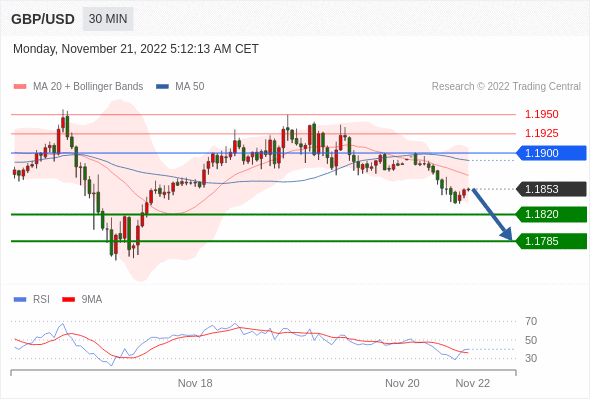Click the green 1.1785 support price tag

tap(551, 241)
